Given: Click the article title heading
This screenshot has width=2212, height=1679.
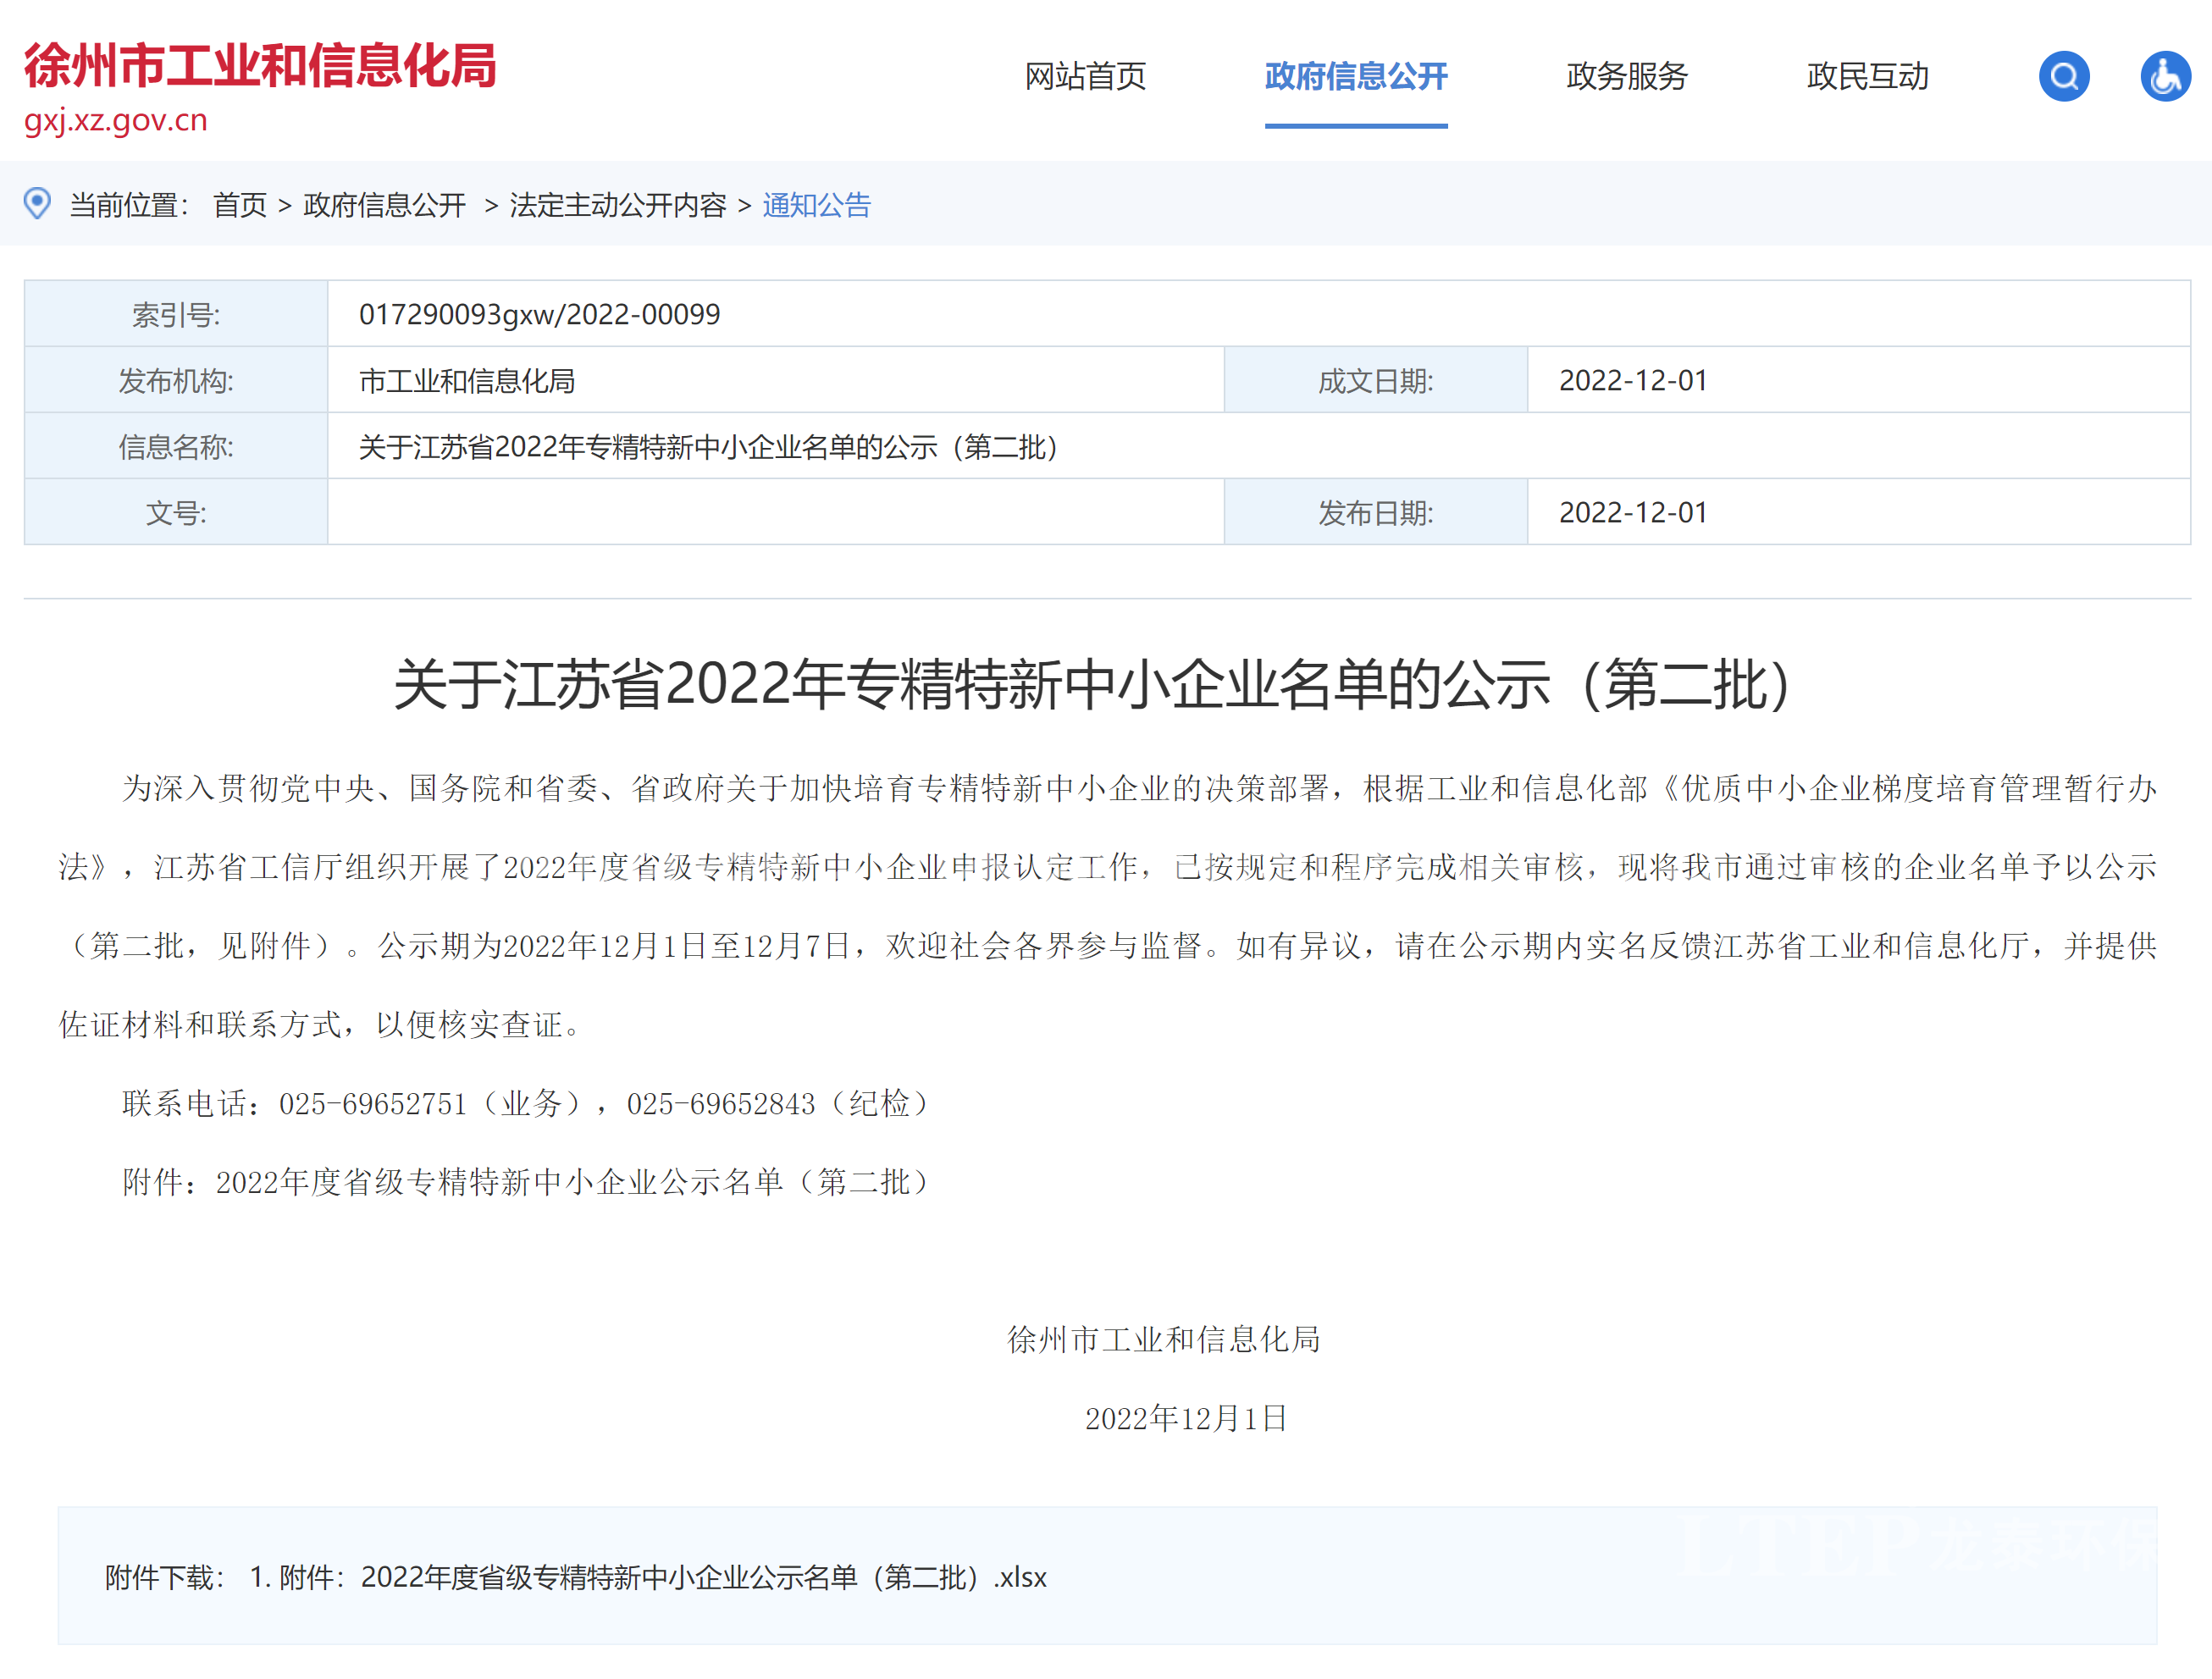Looking at the screenshot, I should coord(1094,685).
